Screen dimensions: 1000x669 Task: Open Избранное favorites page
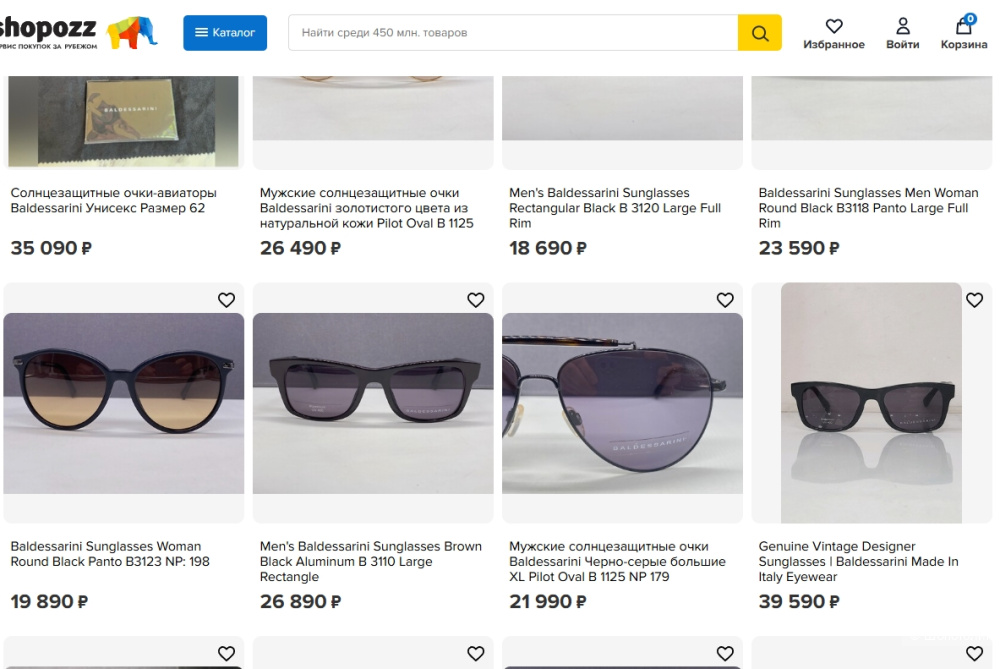(x=833, y=33)
